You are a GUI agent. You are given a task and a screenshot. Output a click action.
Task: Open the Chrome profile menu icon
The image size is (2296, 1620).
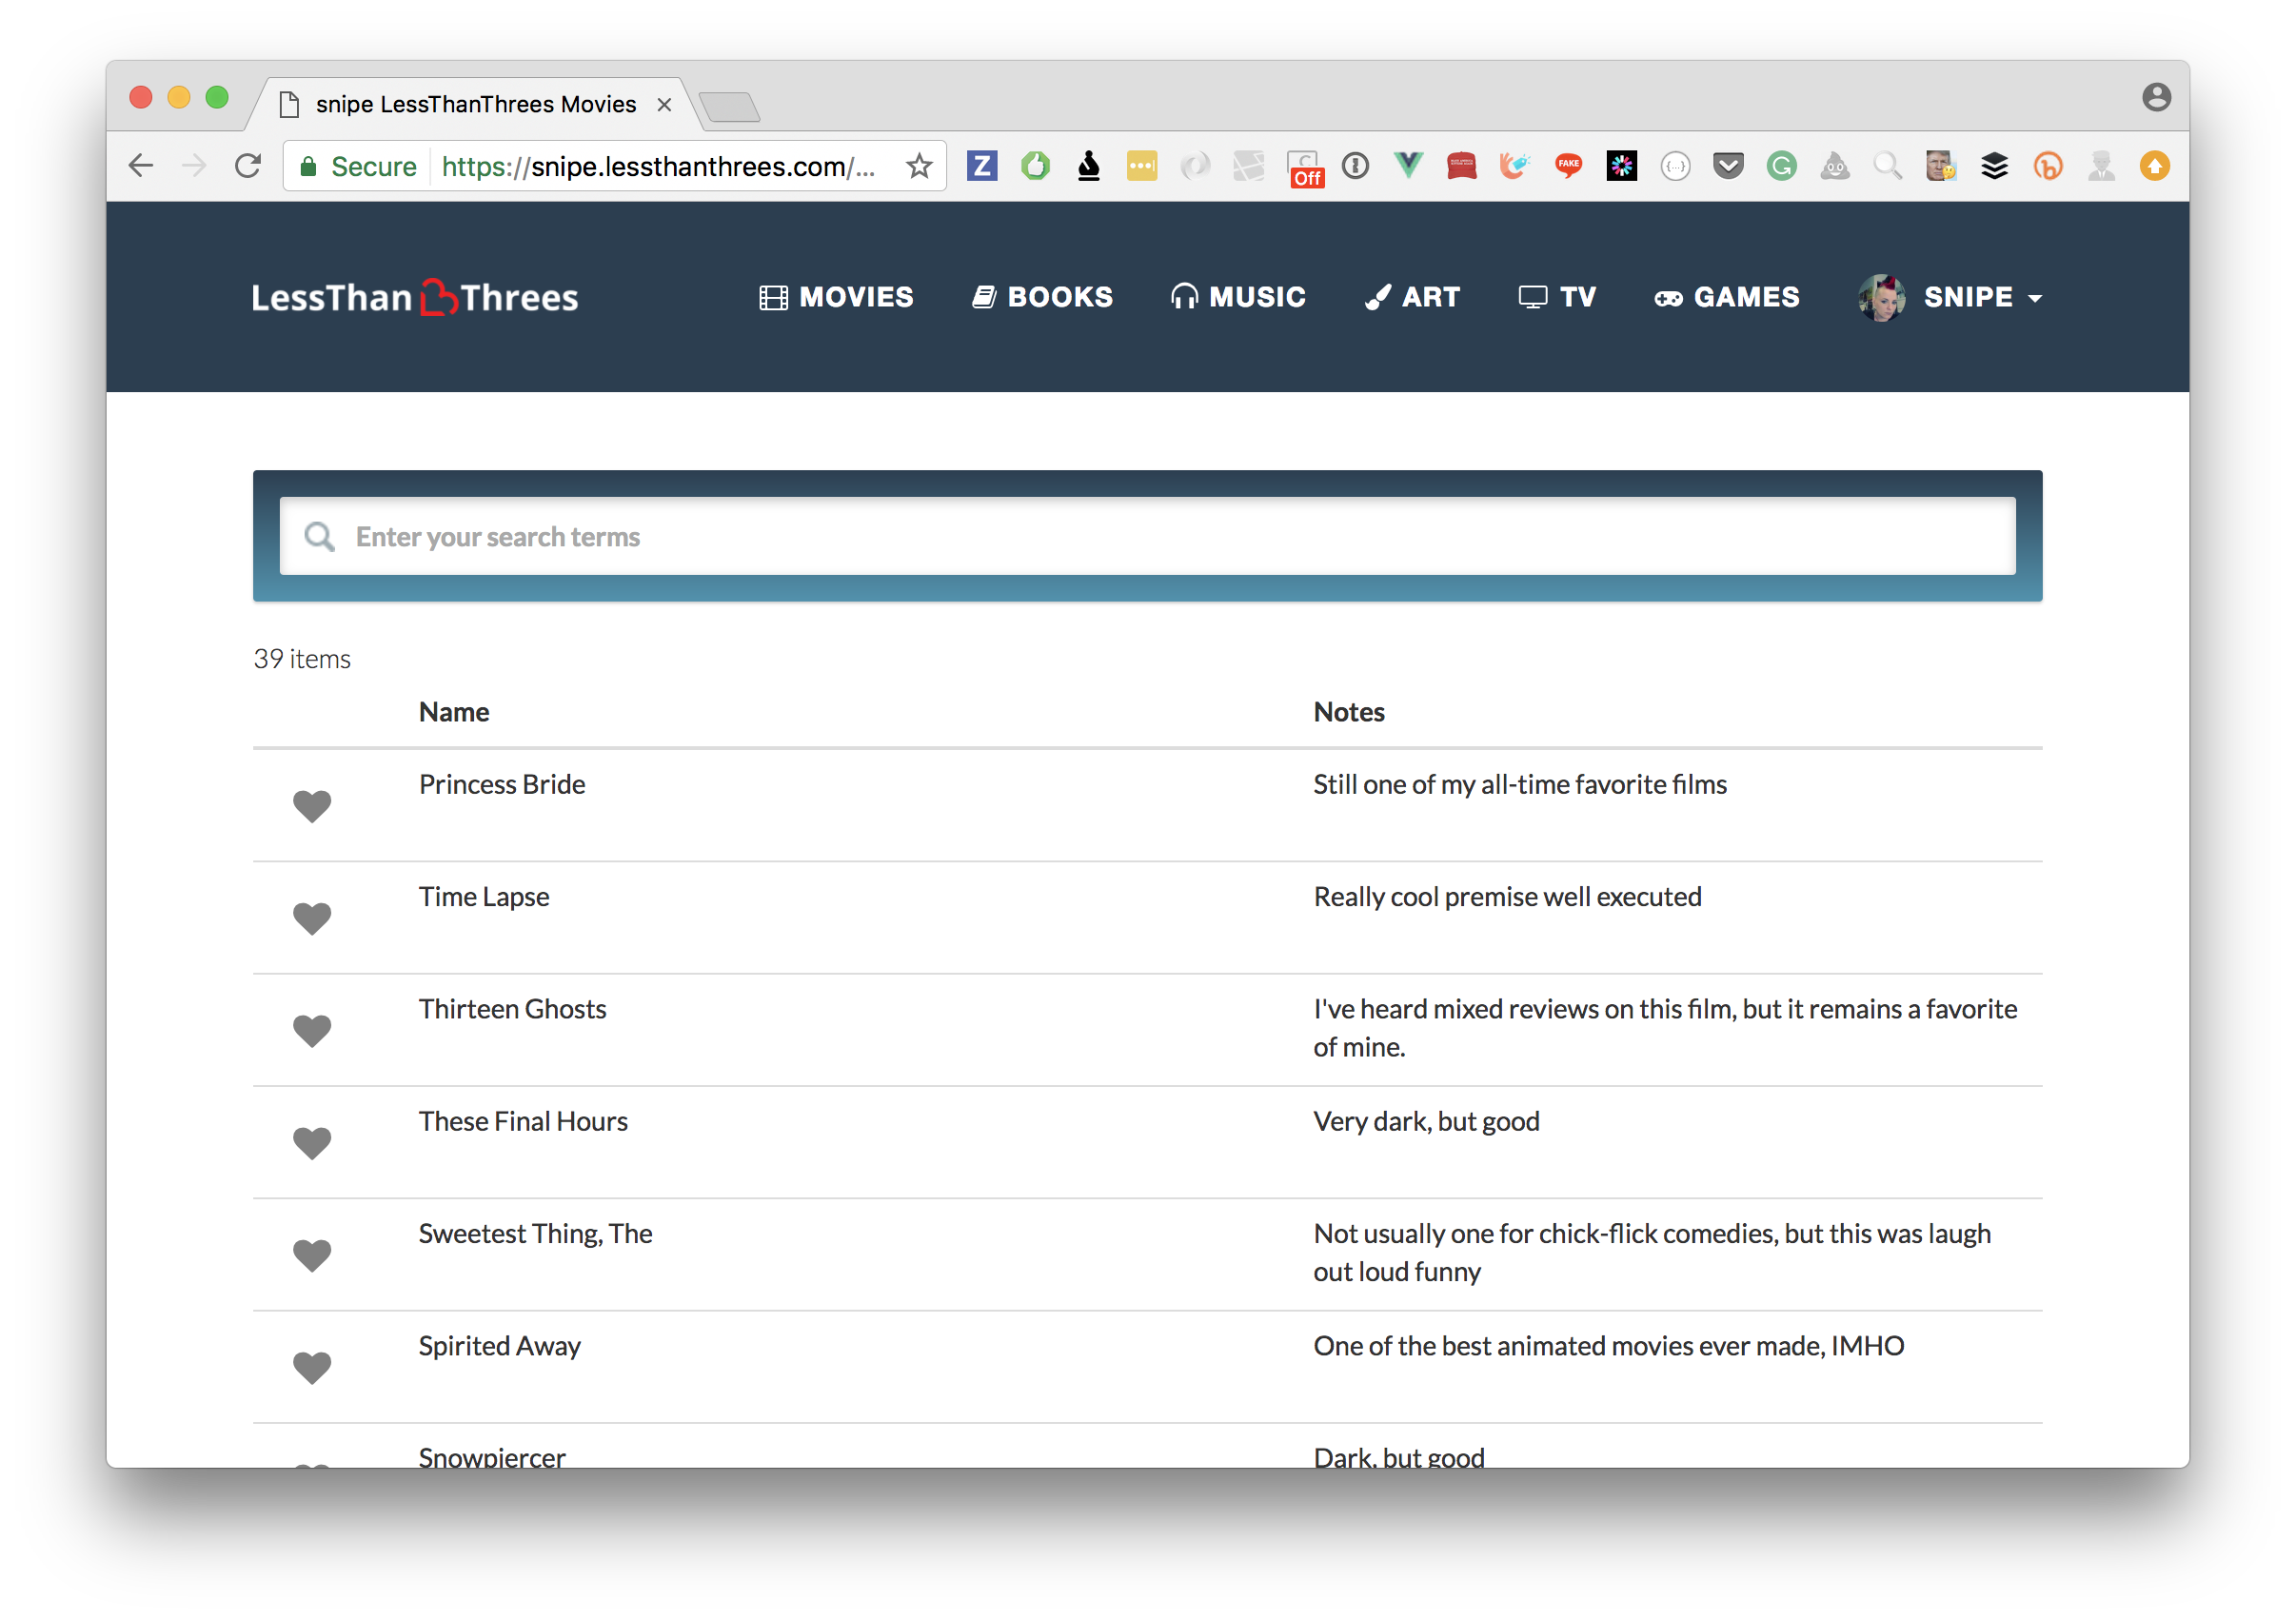tap(2156, 97)
